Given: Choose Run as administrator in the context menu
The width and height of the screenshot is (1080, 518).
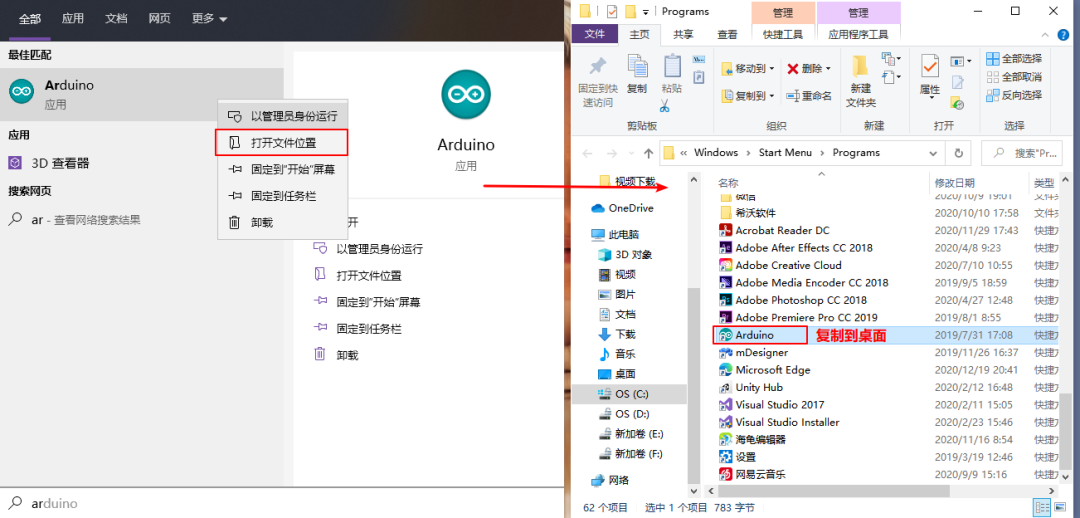Looking at the screenshot, I should 283,115.
